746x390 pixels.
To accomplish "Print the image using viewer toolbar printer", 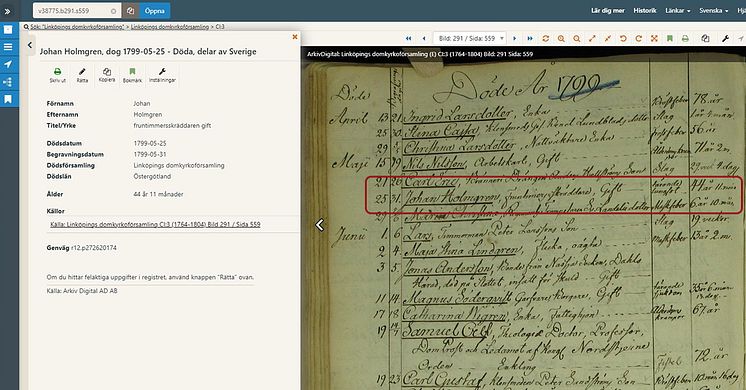I will [685, 39].
